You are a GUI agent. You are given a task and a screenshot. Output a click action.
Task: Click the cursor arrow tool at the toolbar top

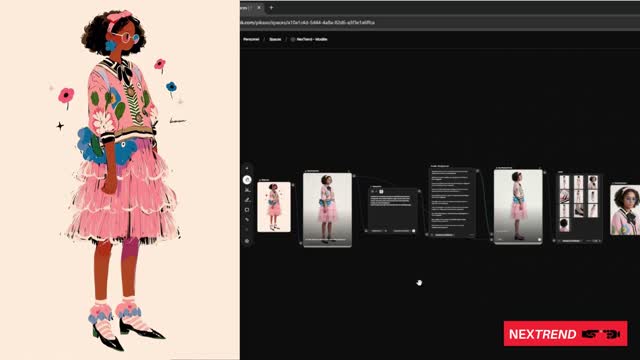247,168
